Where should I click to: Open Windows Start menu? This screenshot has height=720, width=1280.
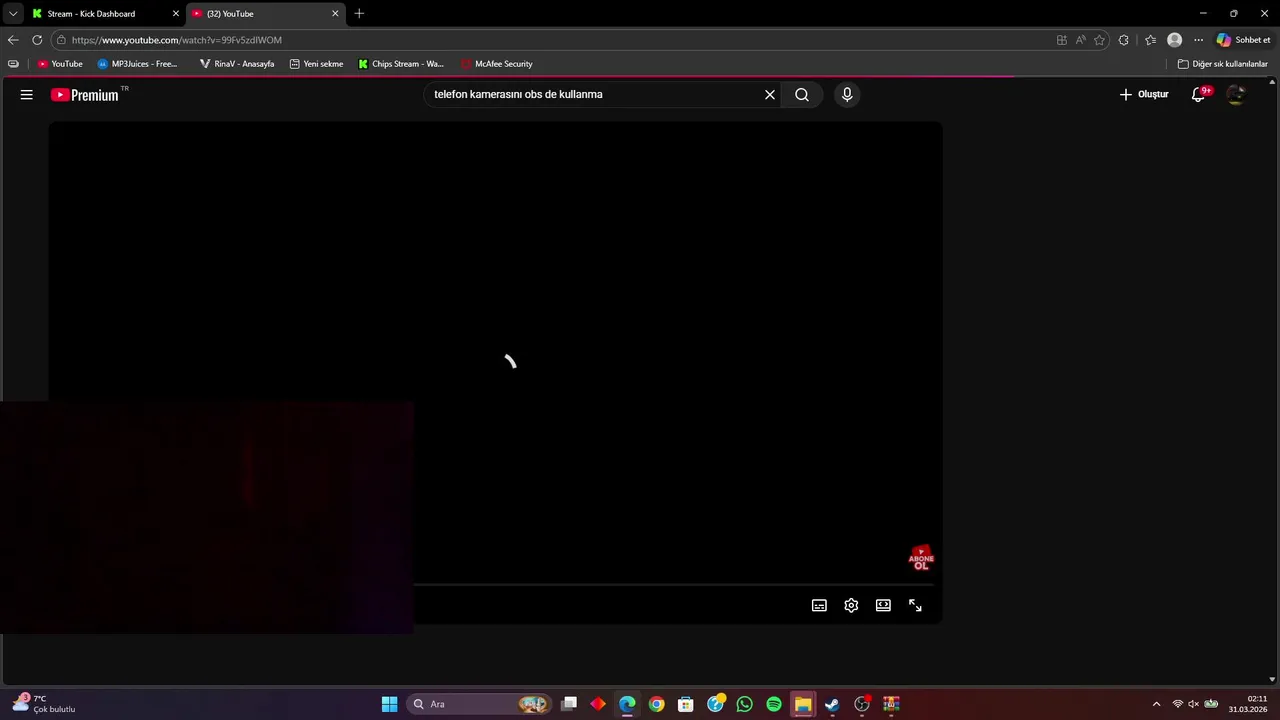pyautogui.click(x=389, y=704)
